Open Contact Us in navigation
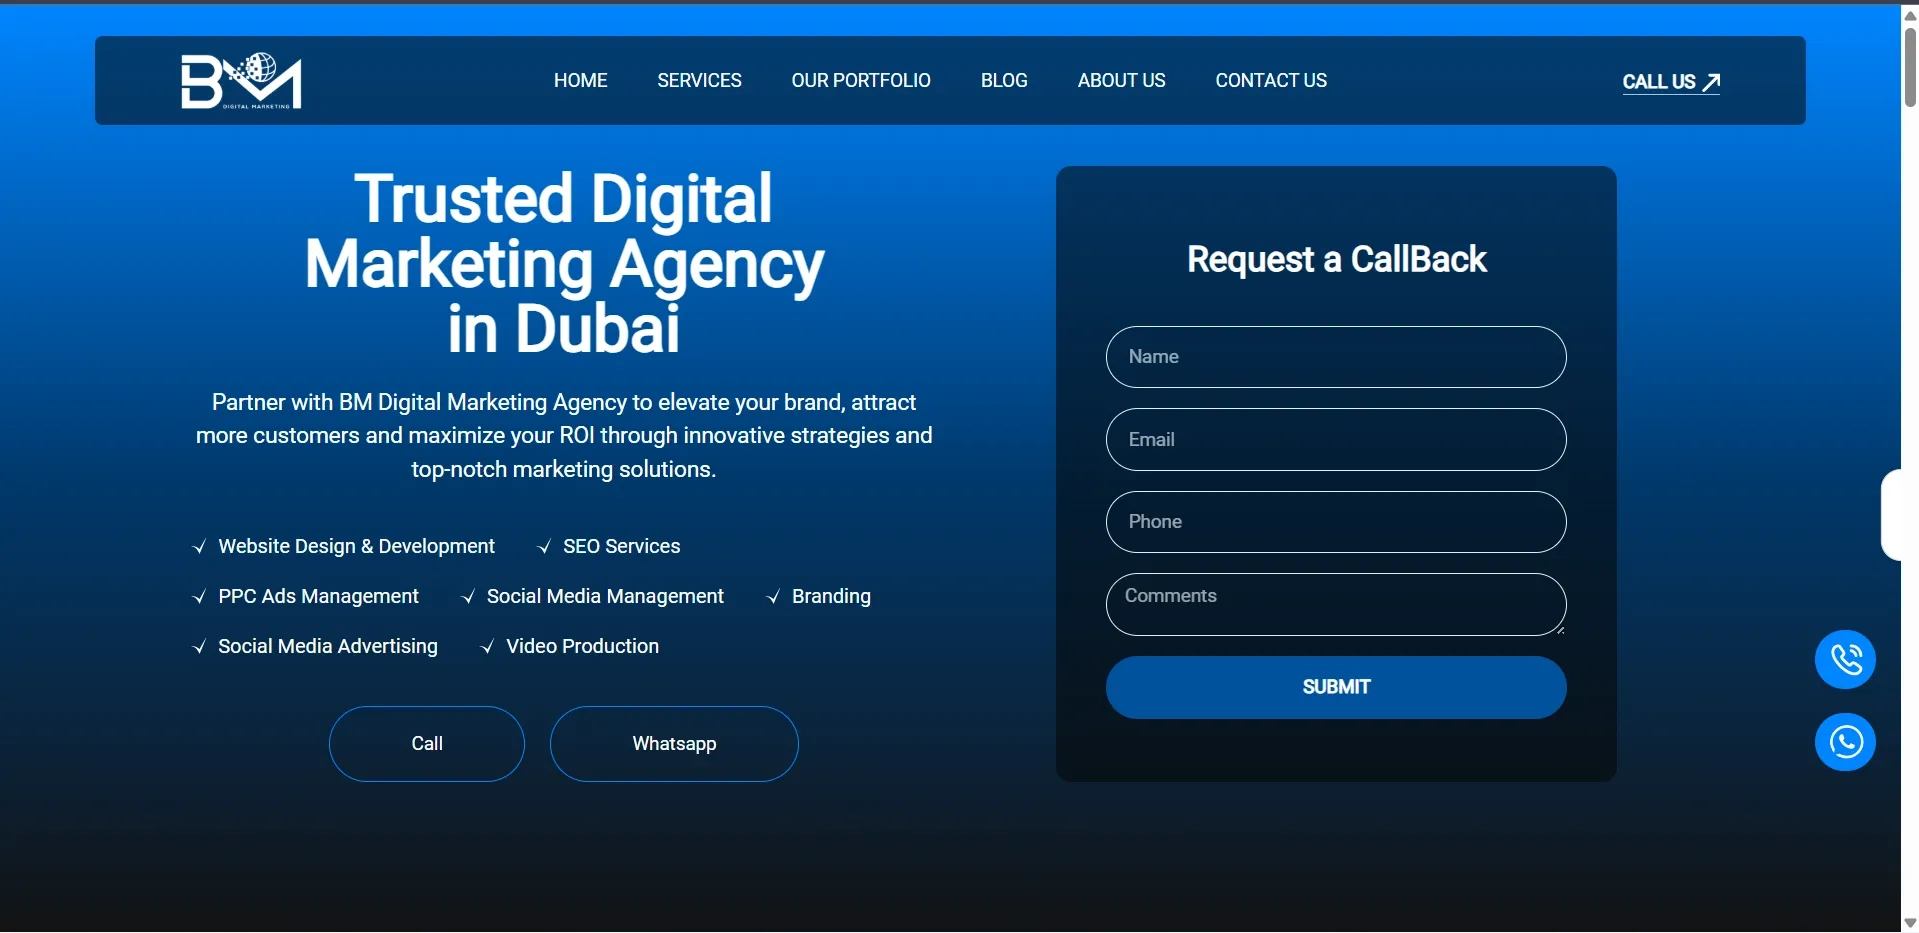 pyautogui.click(x=1270, y=80)
